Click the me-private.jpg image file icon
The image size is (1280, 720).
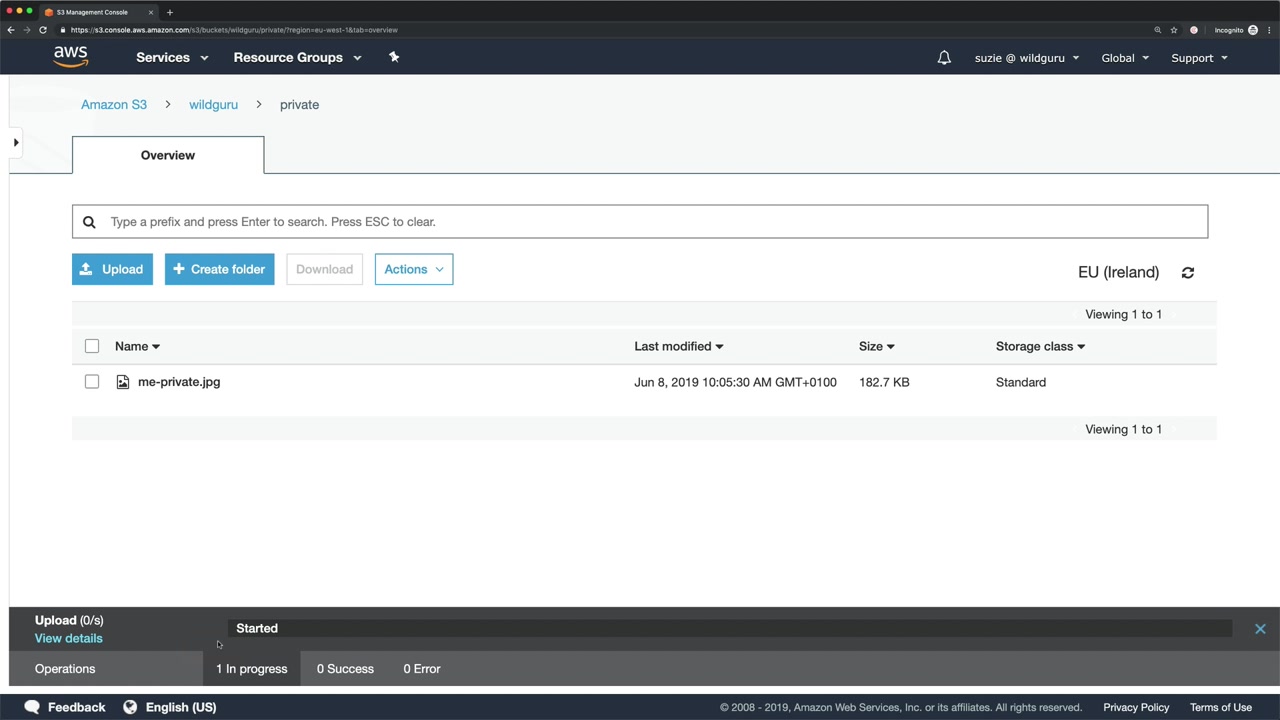(x=123, y=382)
